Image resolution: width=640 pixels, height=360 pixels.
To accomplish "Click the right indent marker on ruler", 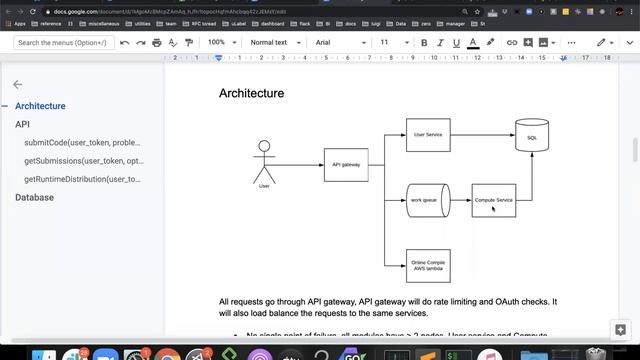I will tap(564, 58).
